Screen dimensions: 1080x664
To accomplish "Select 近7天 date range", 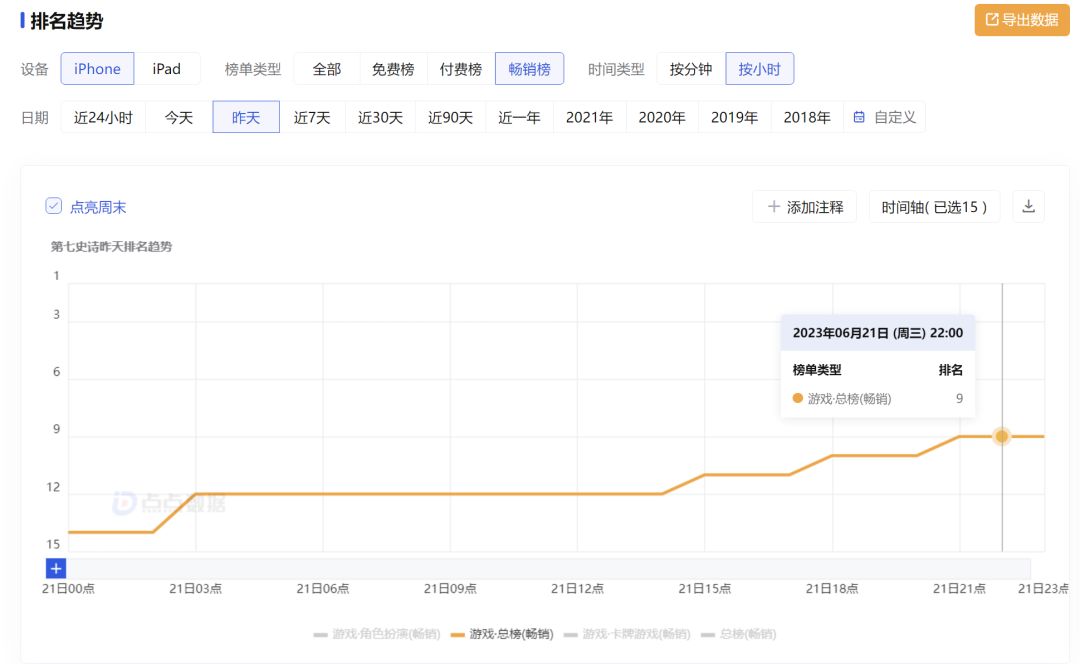I will (312, 117).
